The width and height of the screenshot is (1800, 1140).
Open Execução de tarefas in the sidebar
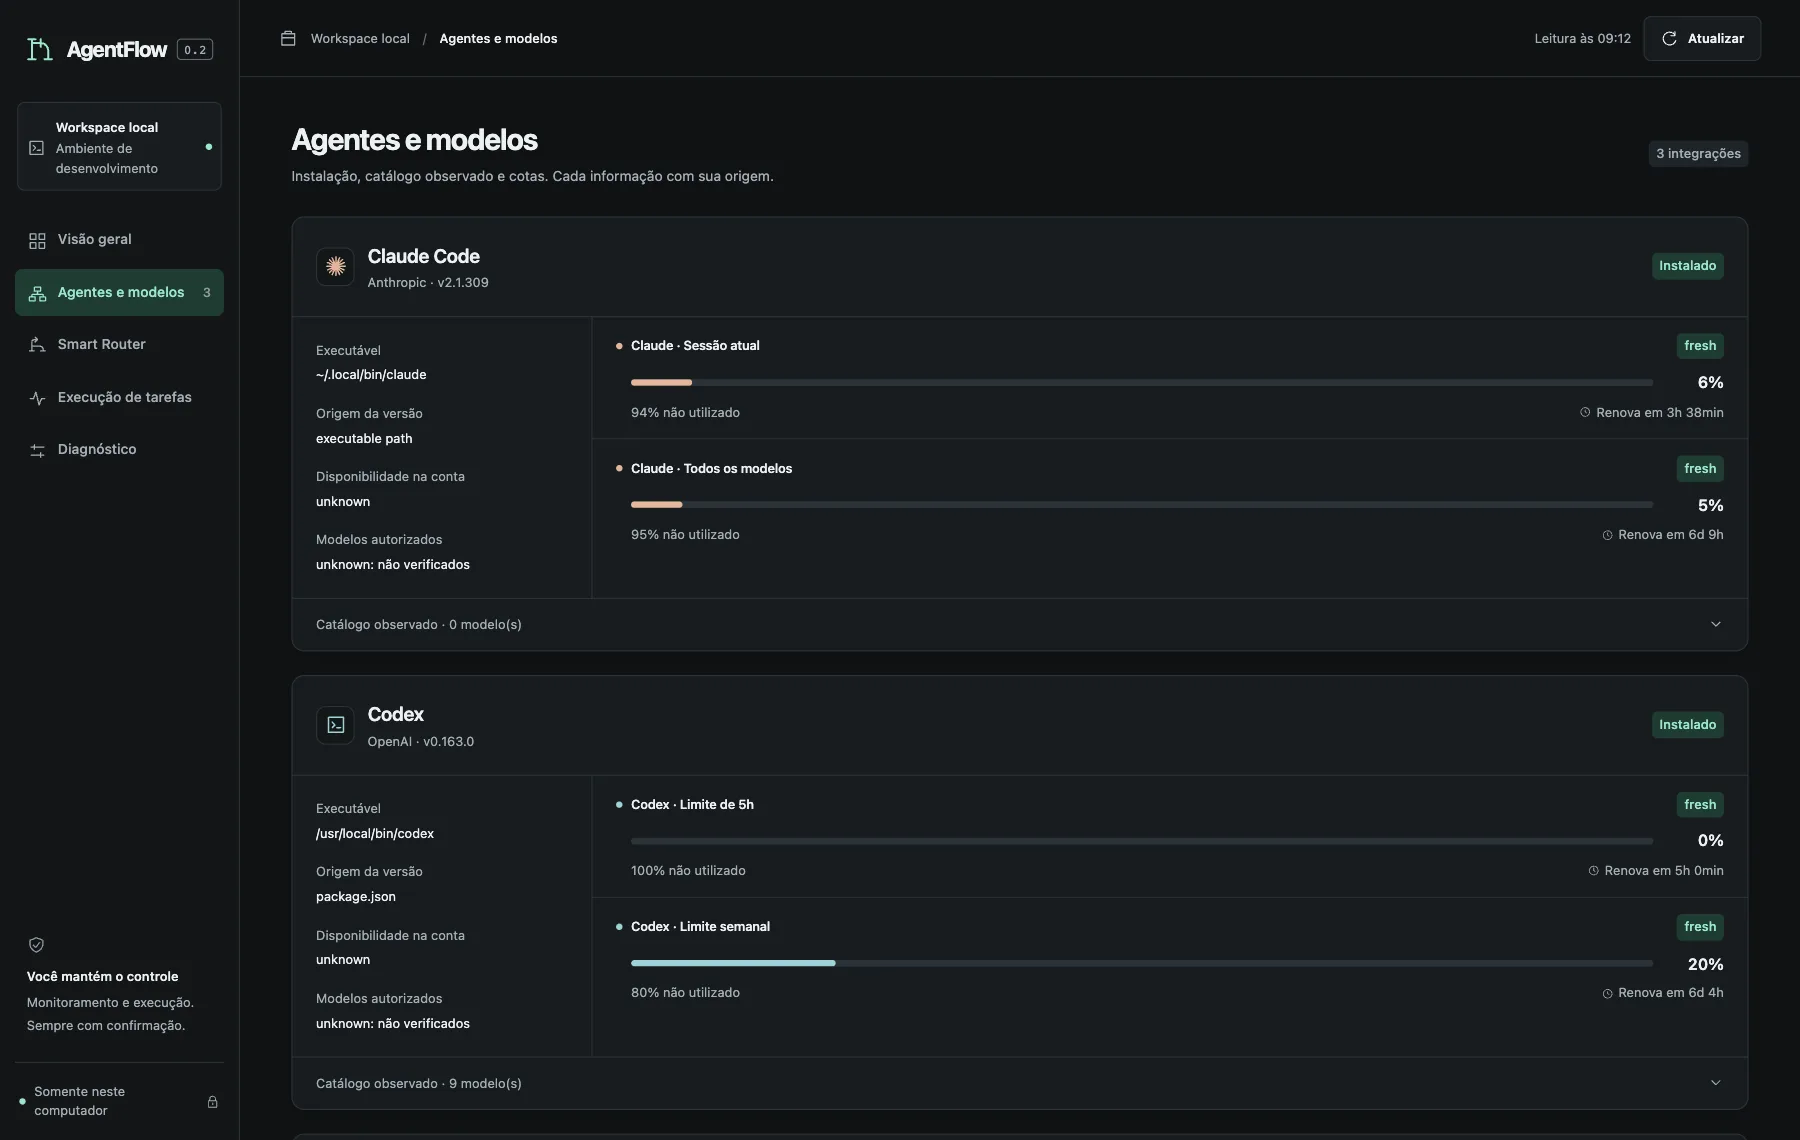point(119,398)
